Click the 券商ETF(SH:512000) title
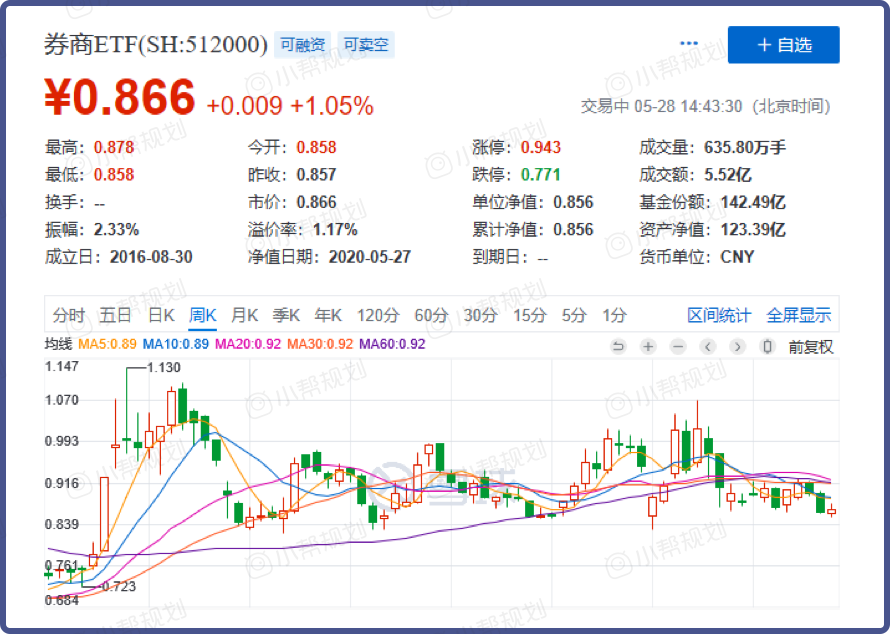 [156, 44]
